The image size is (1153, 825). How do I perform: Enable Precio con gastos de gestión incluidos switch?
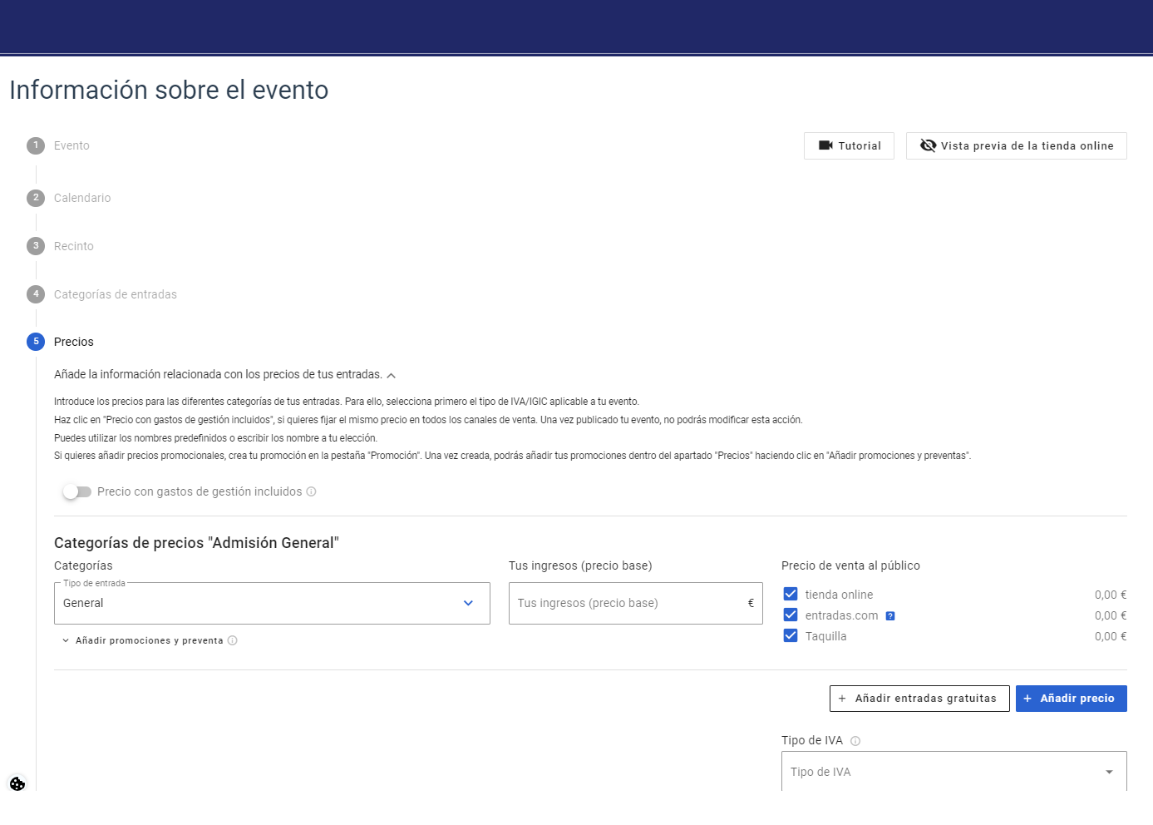pos(76,492)
